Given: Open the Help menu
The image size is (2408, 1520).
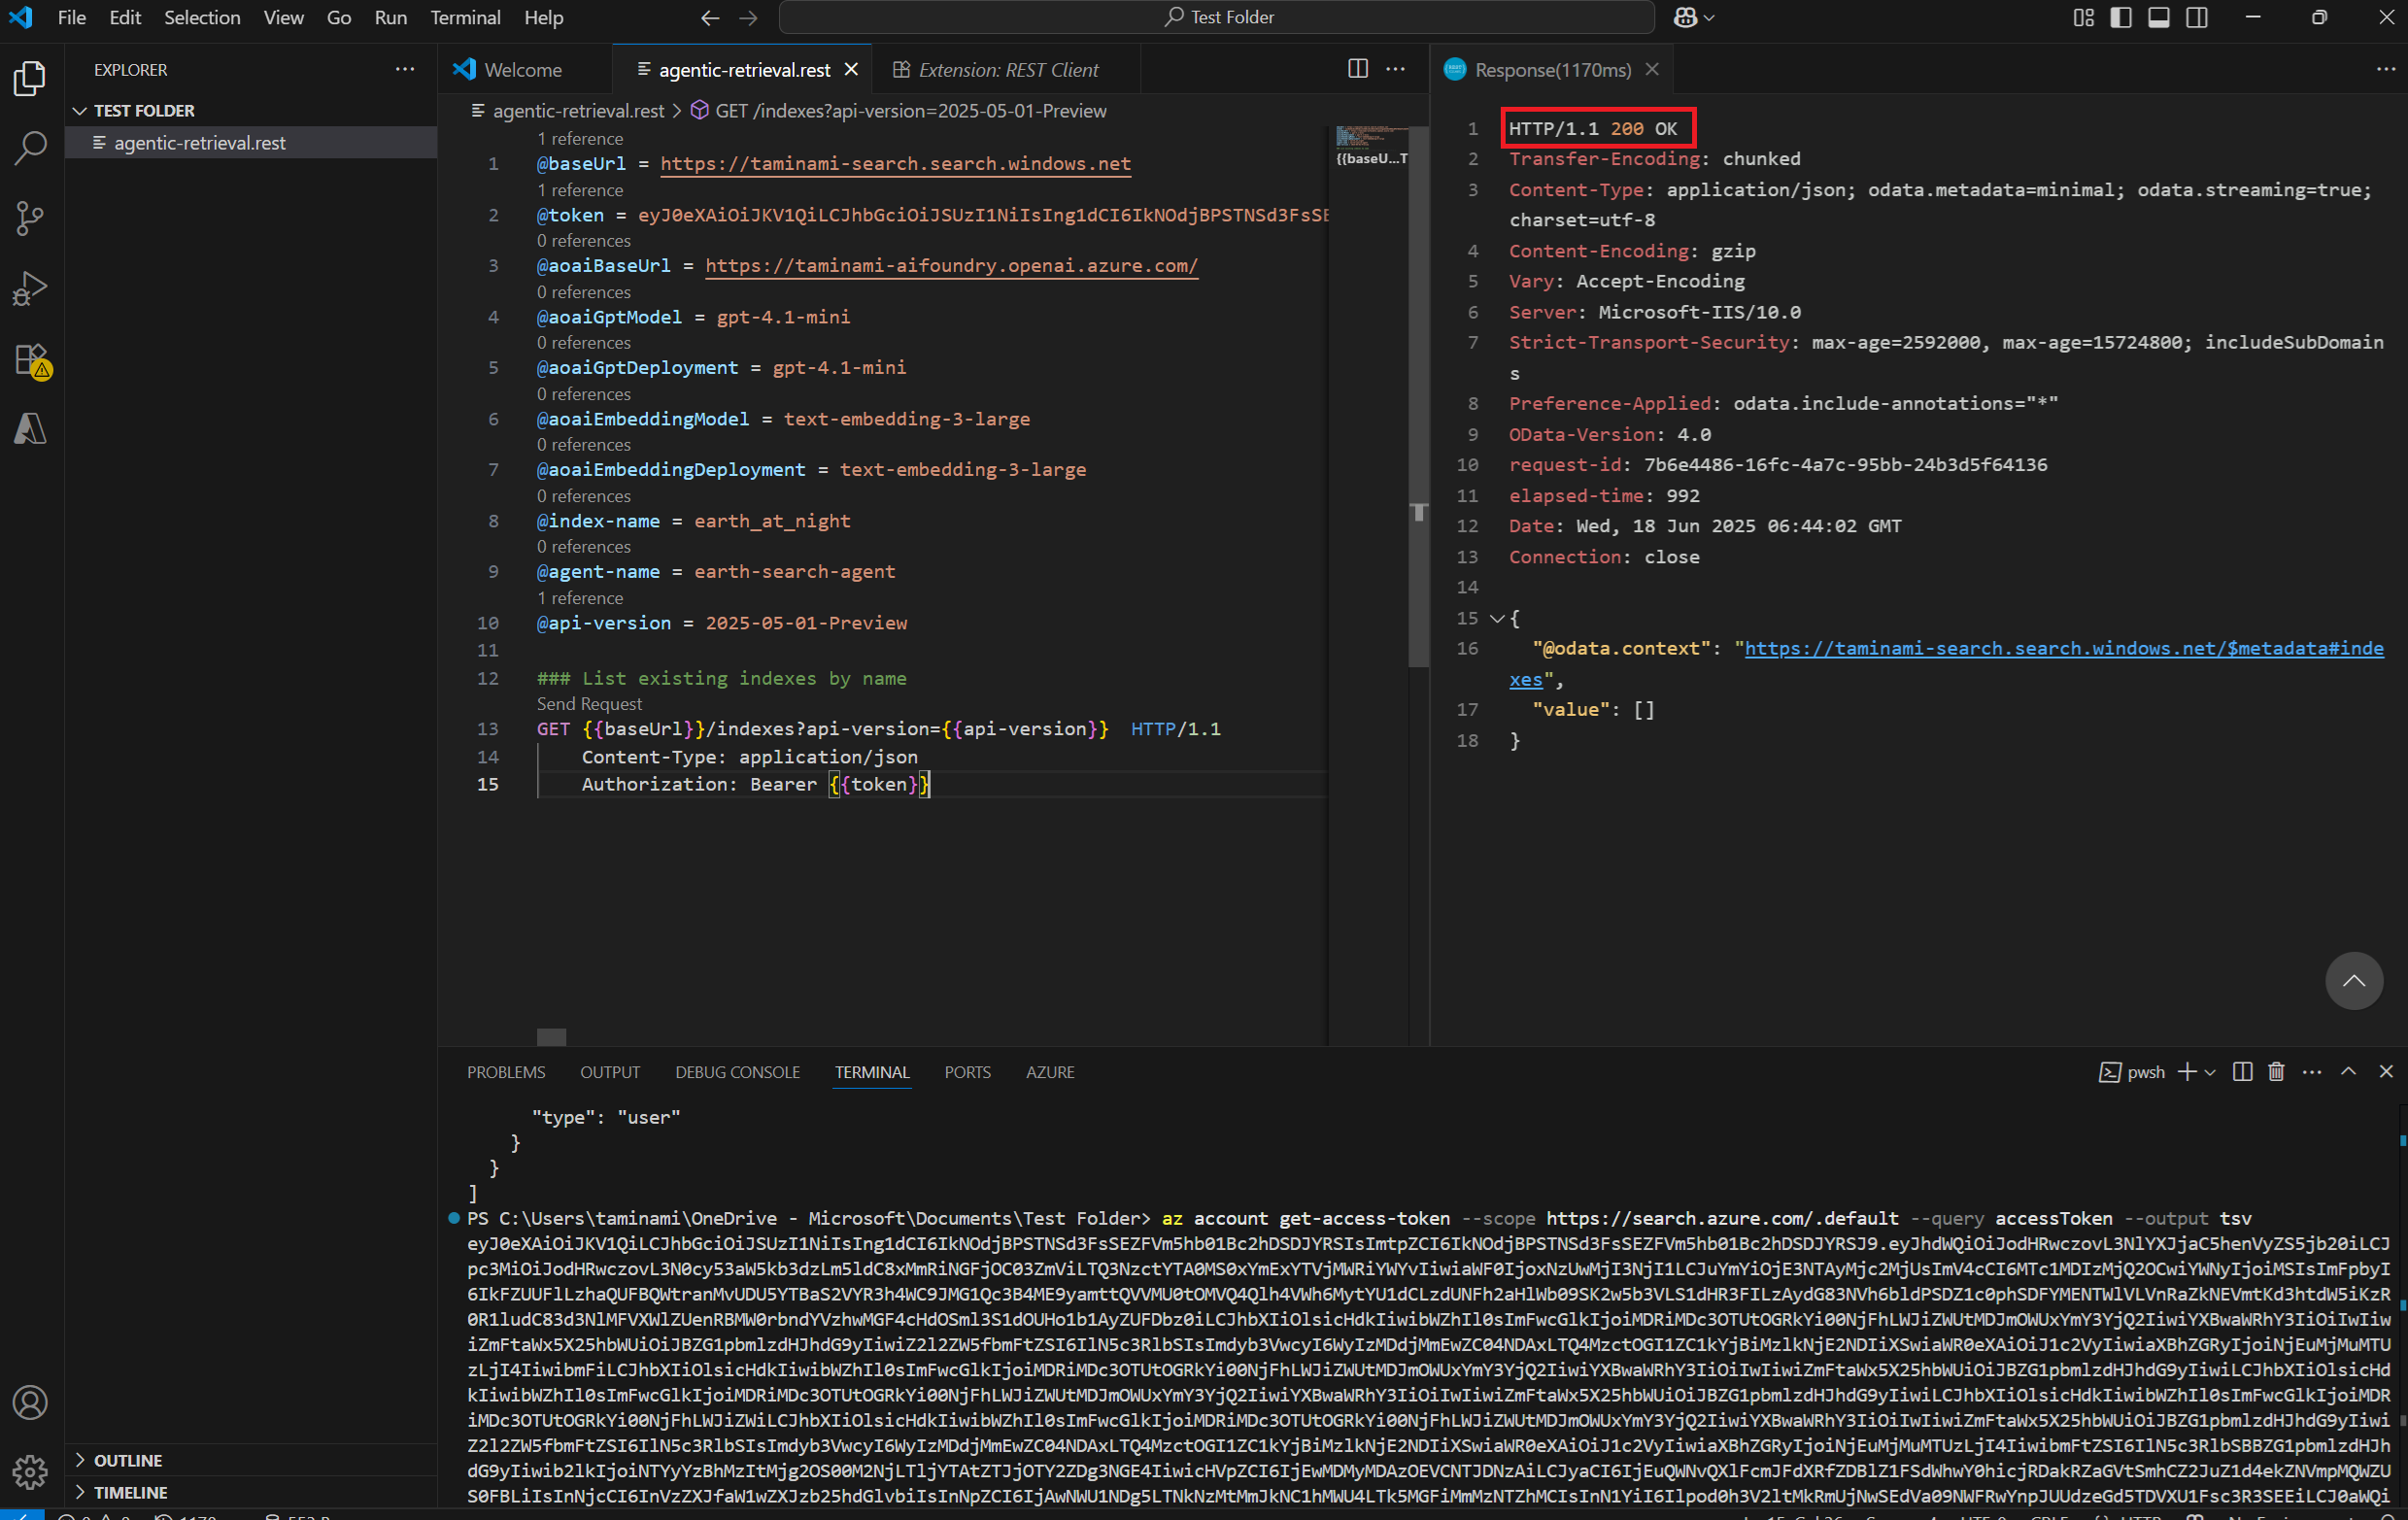Looking at the screenshot, I should coord(544,17).
